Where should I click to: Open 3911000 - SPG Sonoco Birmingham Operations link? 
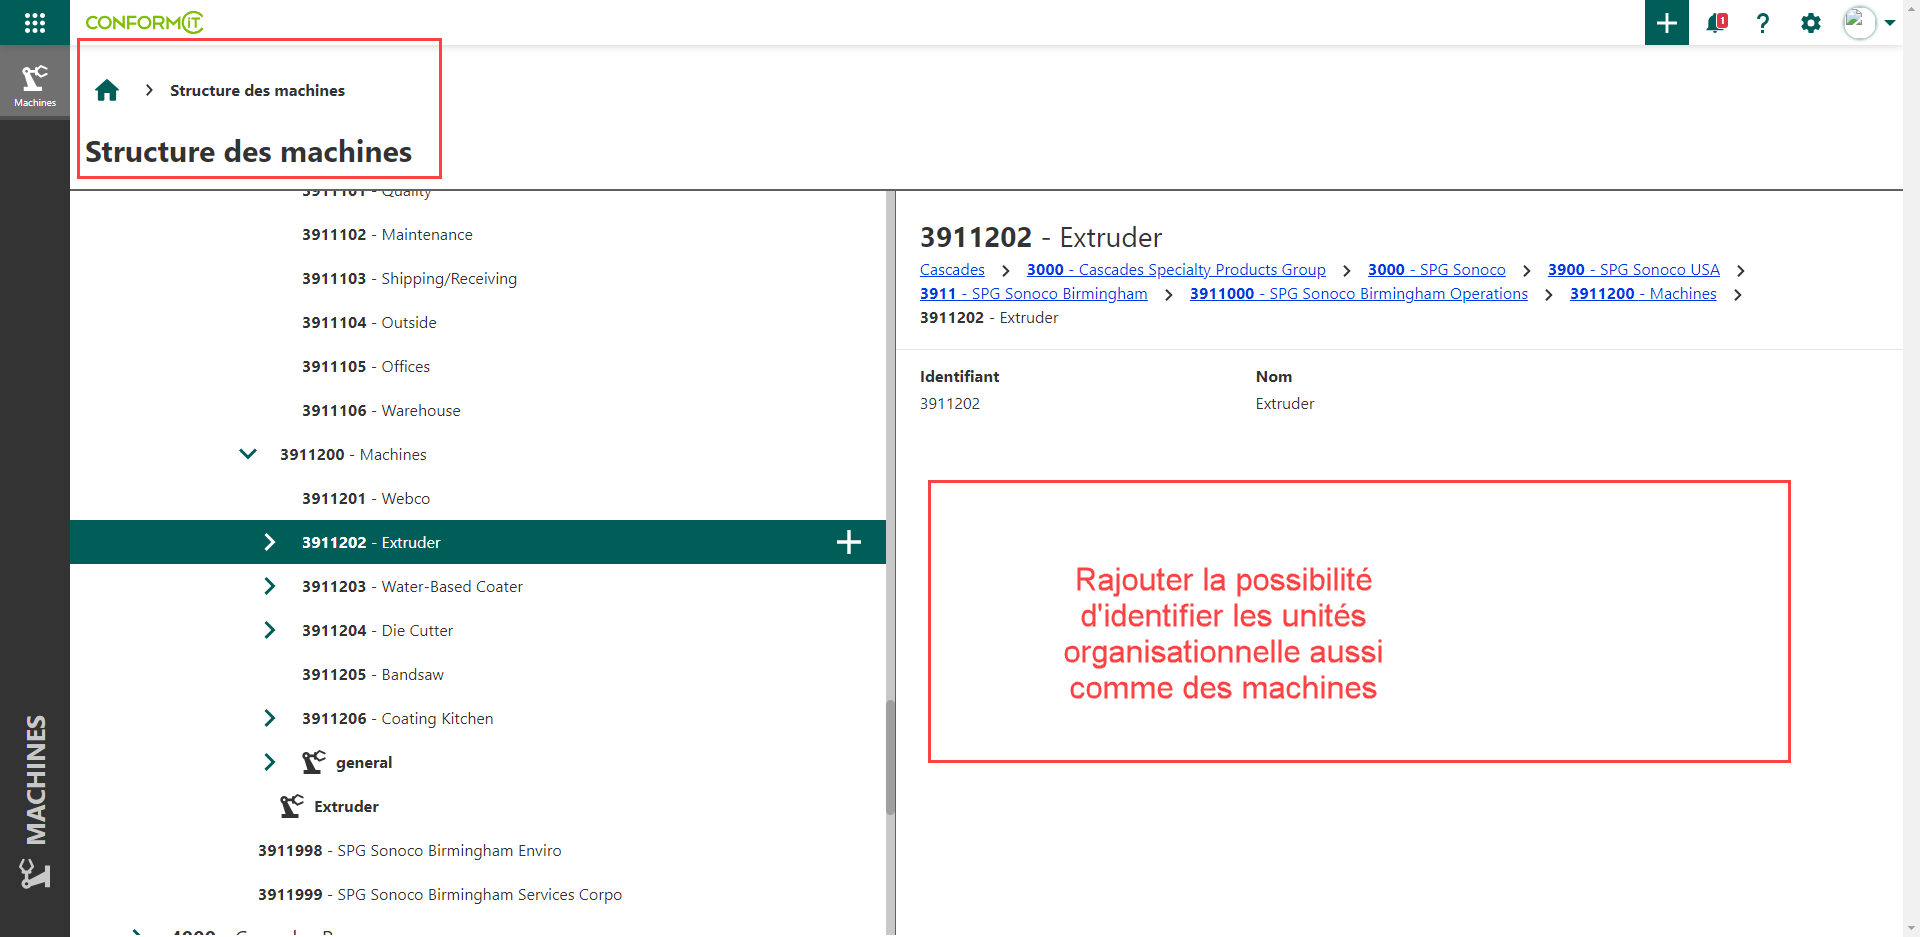1359,294
